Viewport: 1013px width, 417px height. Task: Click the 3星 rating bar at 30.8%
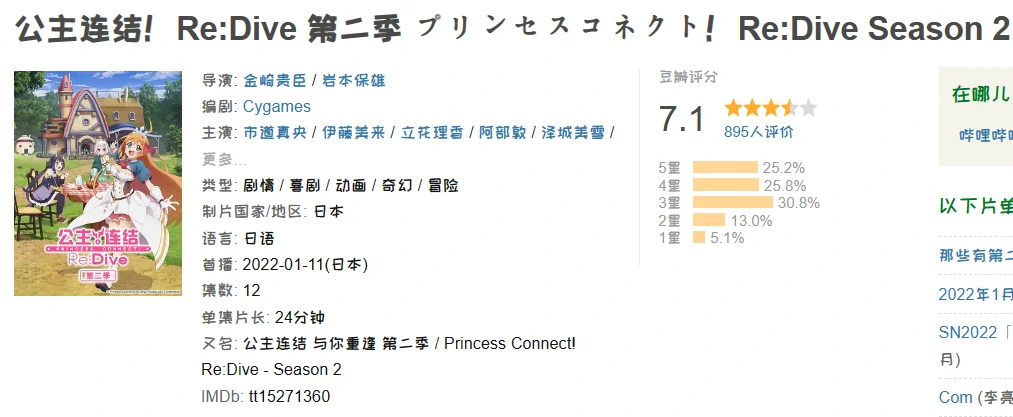(x=732, y=203)
